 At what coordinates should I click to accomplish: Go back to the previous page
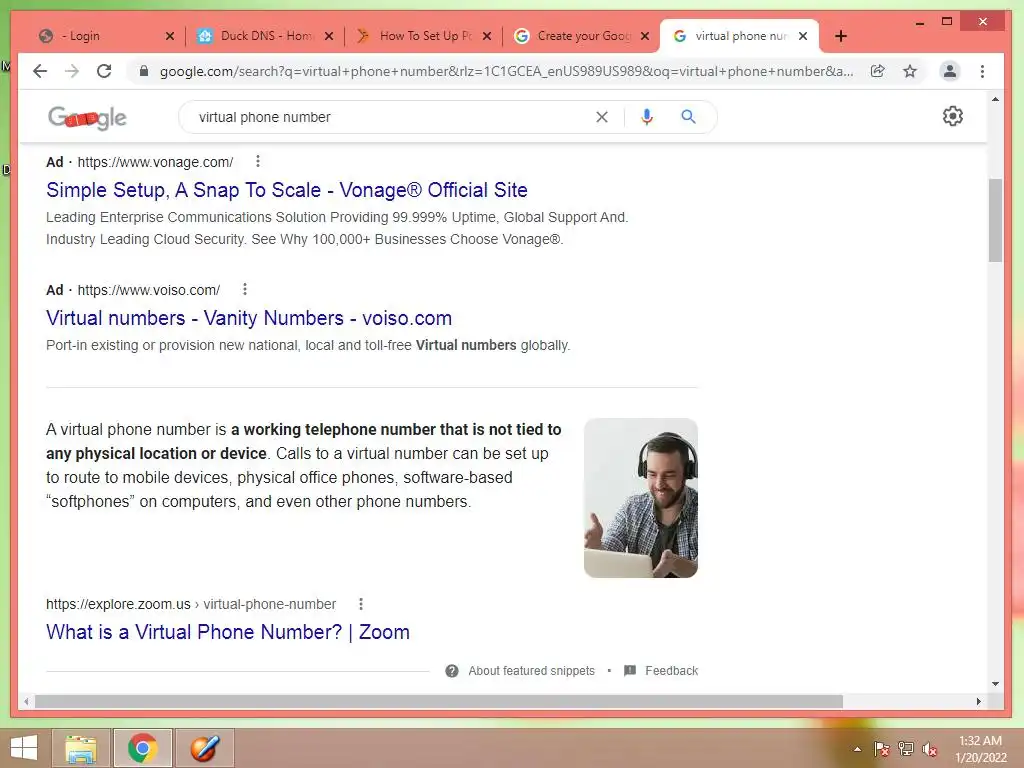[x=40, y=71]
